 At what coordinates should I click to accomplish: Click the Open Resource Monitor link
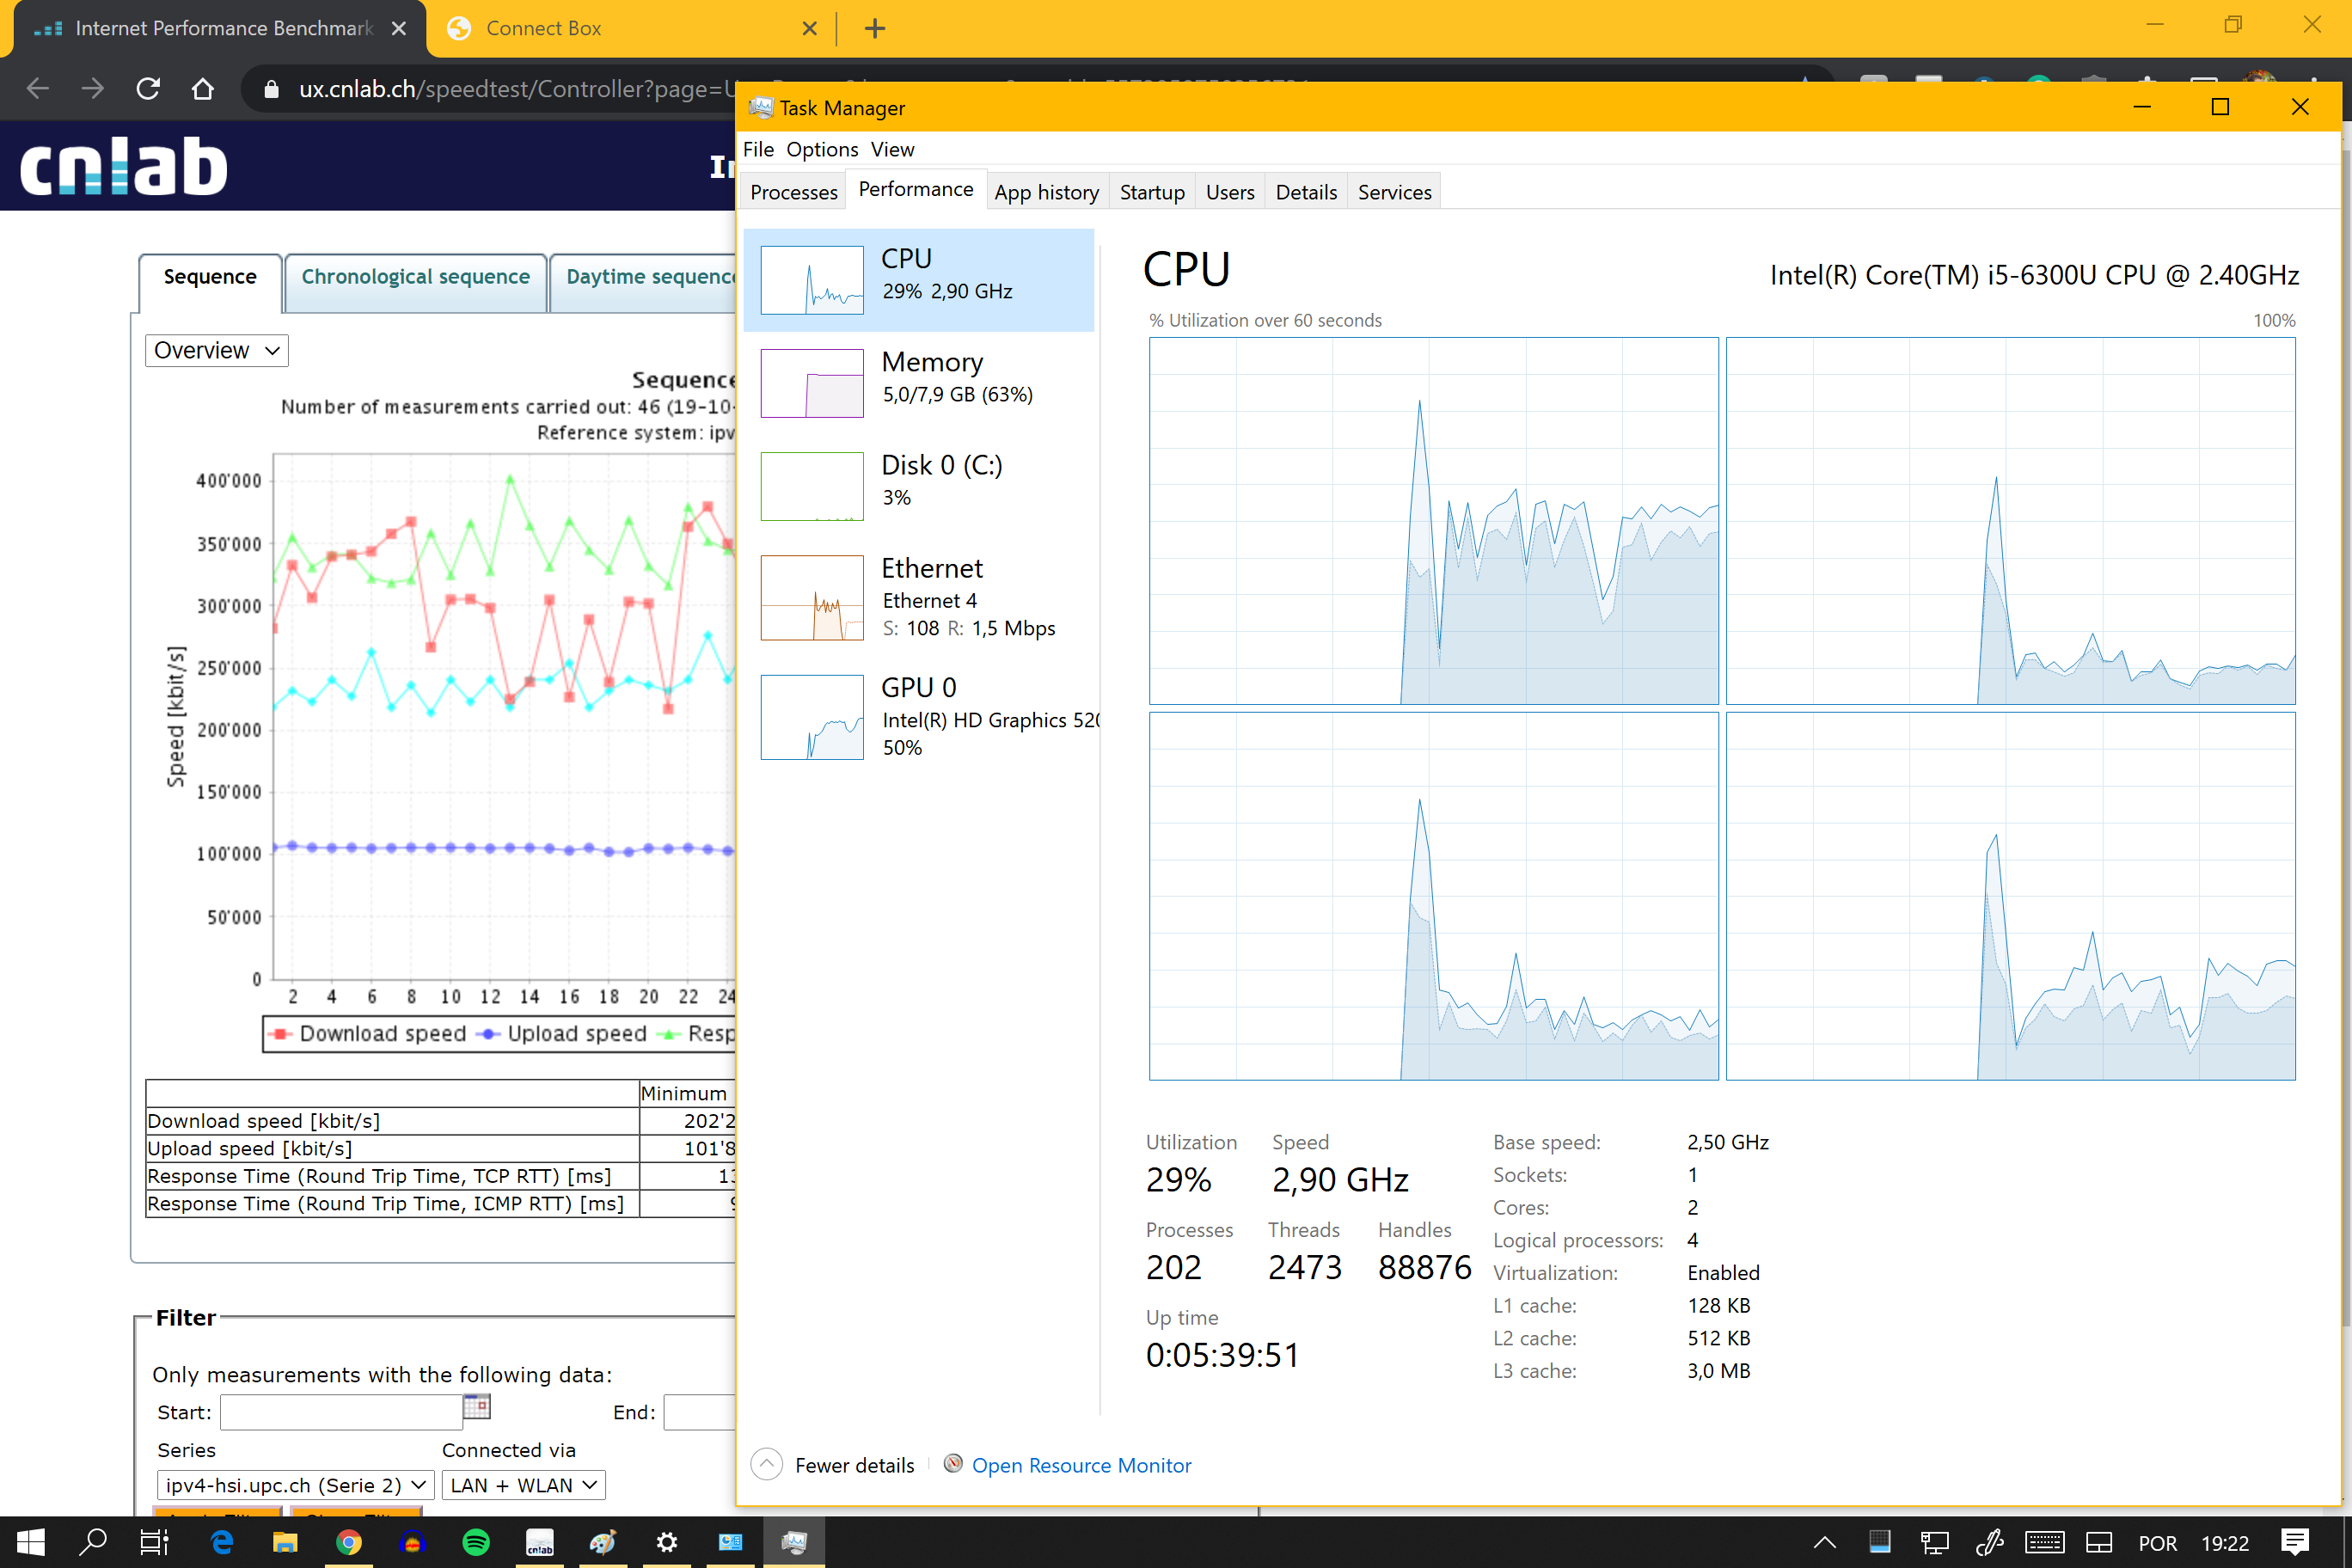(x=1081, y=1465)
